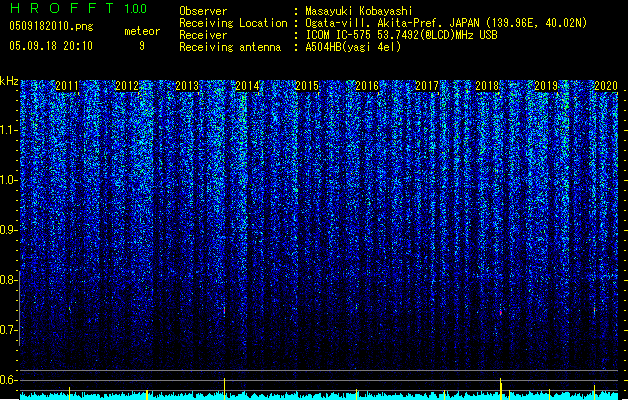629x400 pixels.
Task: Select the Ogata-vill. Akita-Pref. JAPAN location text
Action: (x=446, y=23)
